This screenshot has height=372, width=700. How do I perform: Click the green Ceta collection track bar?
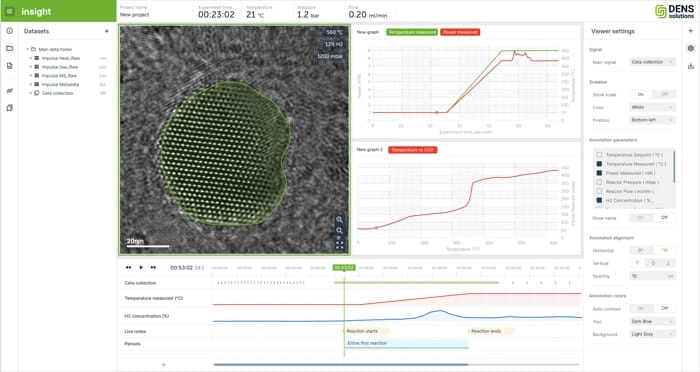pyautogui.click(x=416, y=283)
